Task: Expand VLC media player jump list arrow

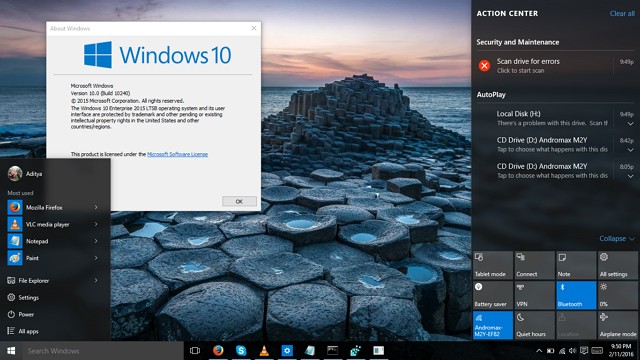Action: pos(96,224)
